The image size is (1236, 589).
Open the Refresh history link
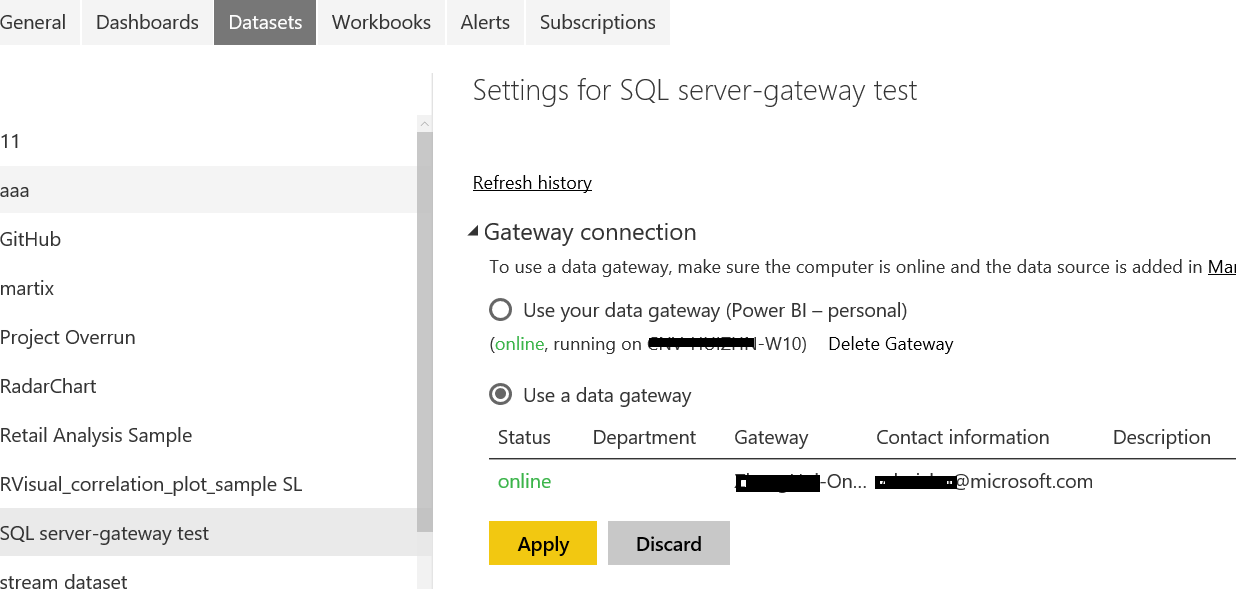(x=532, y=183)
